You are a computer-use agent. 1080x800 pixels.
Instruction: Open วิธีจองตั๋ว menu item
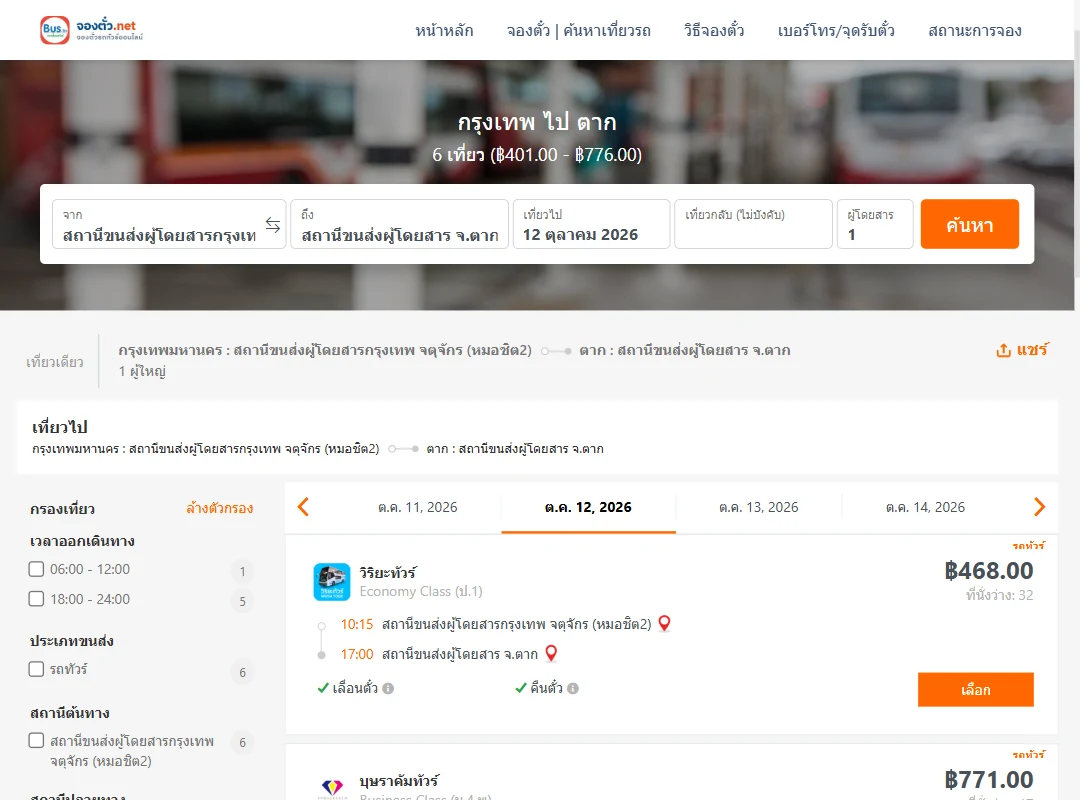click(x=714, y=31)
